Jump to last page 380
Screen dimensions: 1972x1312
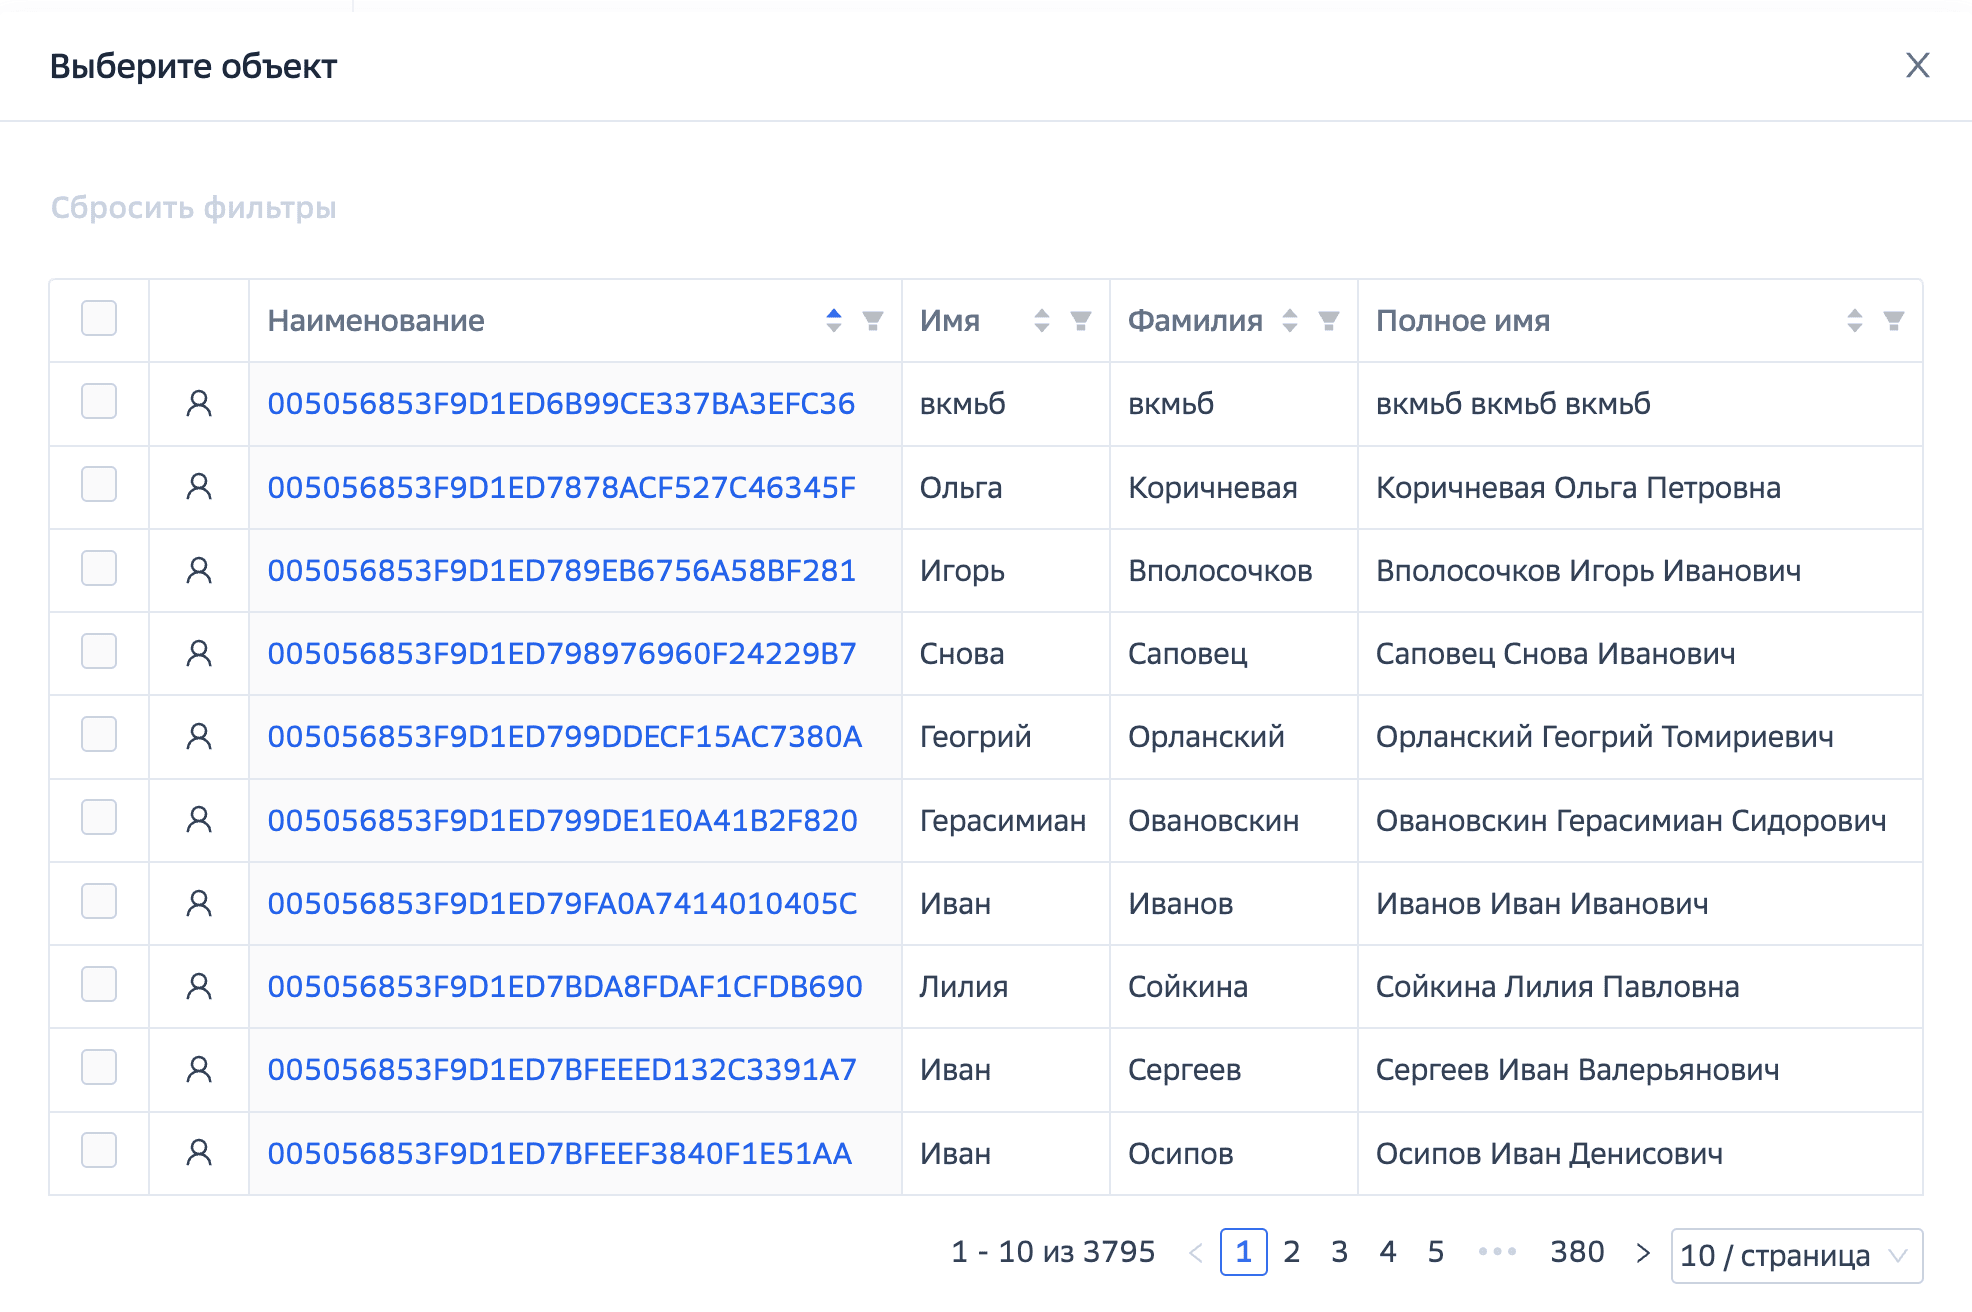click(1576, 1252)
